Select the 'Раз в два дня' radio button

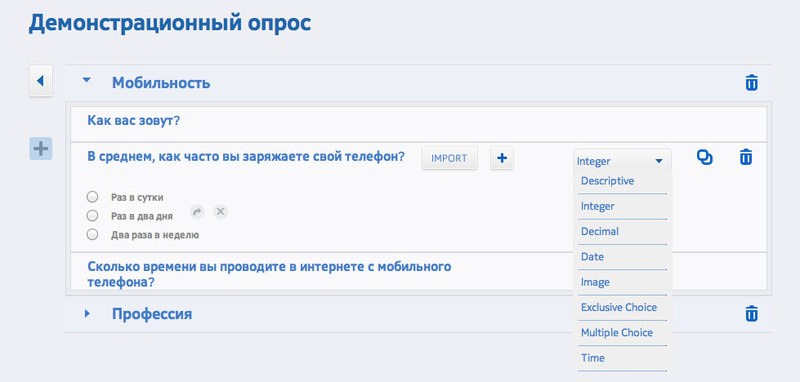click(92, 216)
